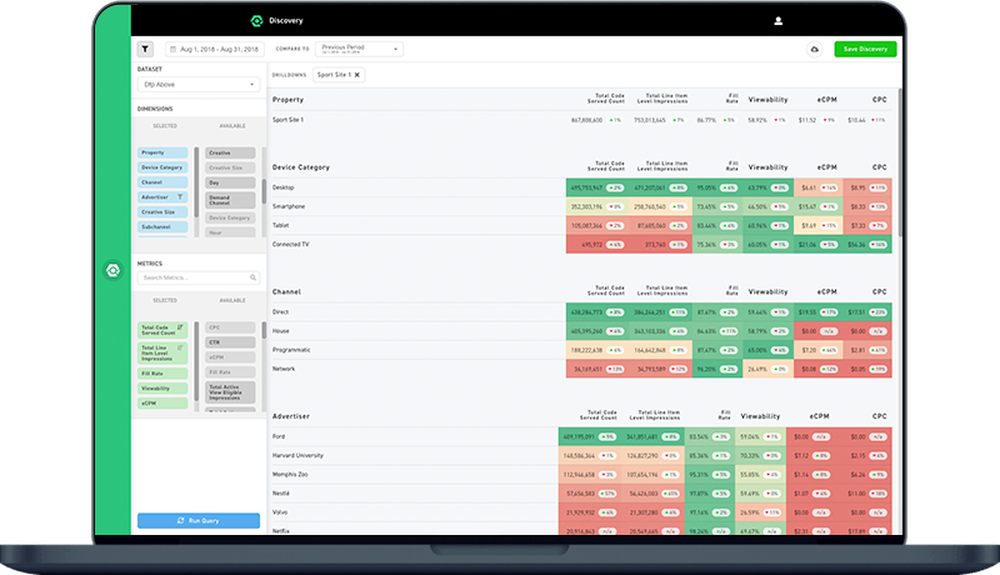Sort Advertiser table by CPC header

click(879, 416)
